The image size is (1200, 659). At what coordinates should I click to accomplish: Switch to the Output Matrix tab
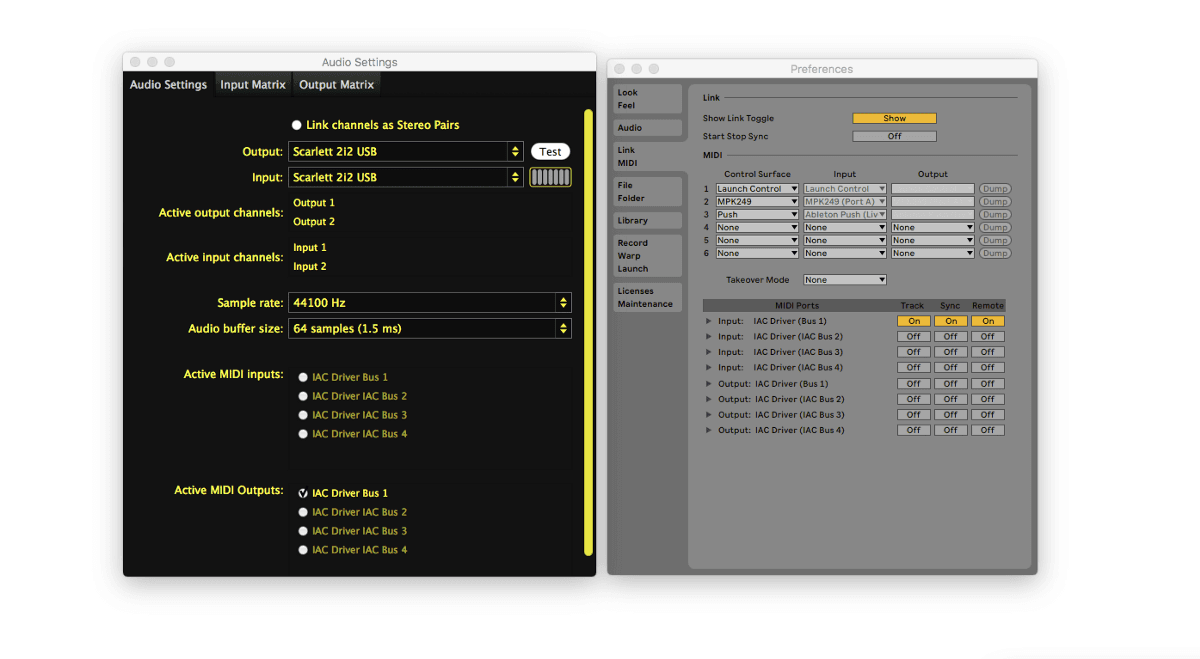pyautogui.click(x=336, y=84)
